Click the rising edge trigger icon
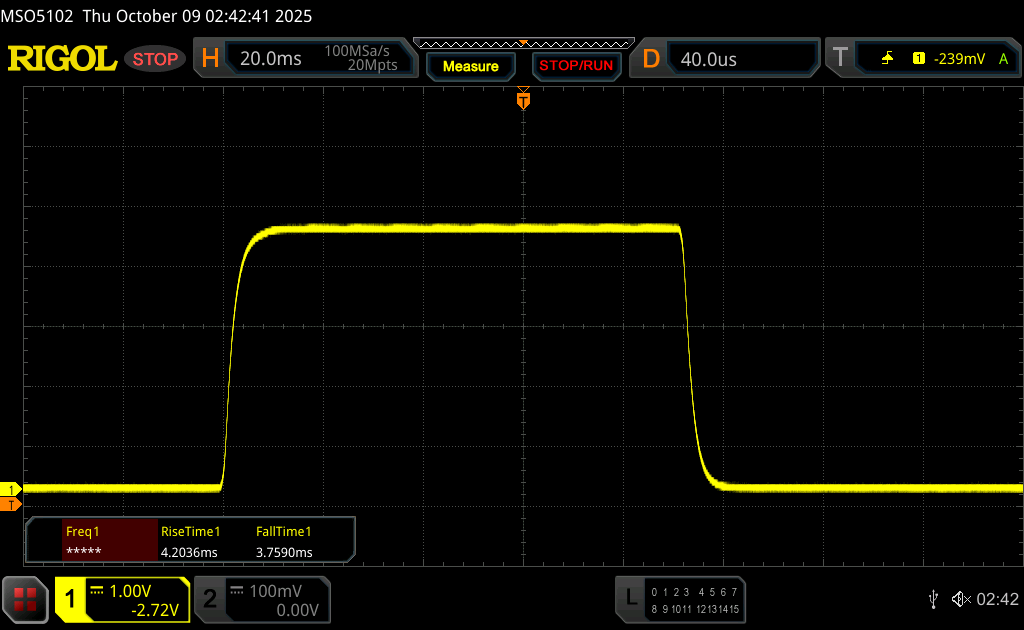Image resolution: width=1024 pixels, height=630 pixels. click(x=888, y=59)
